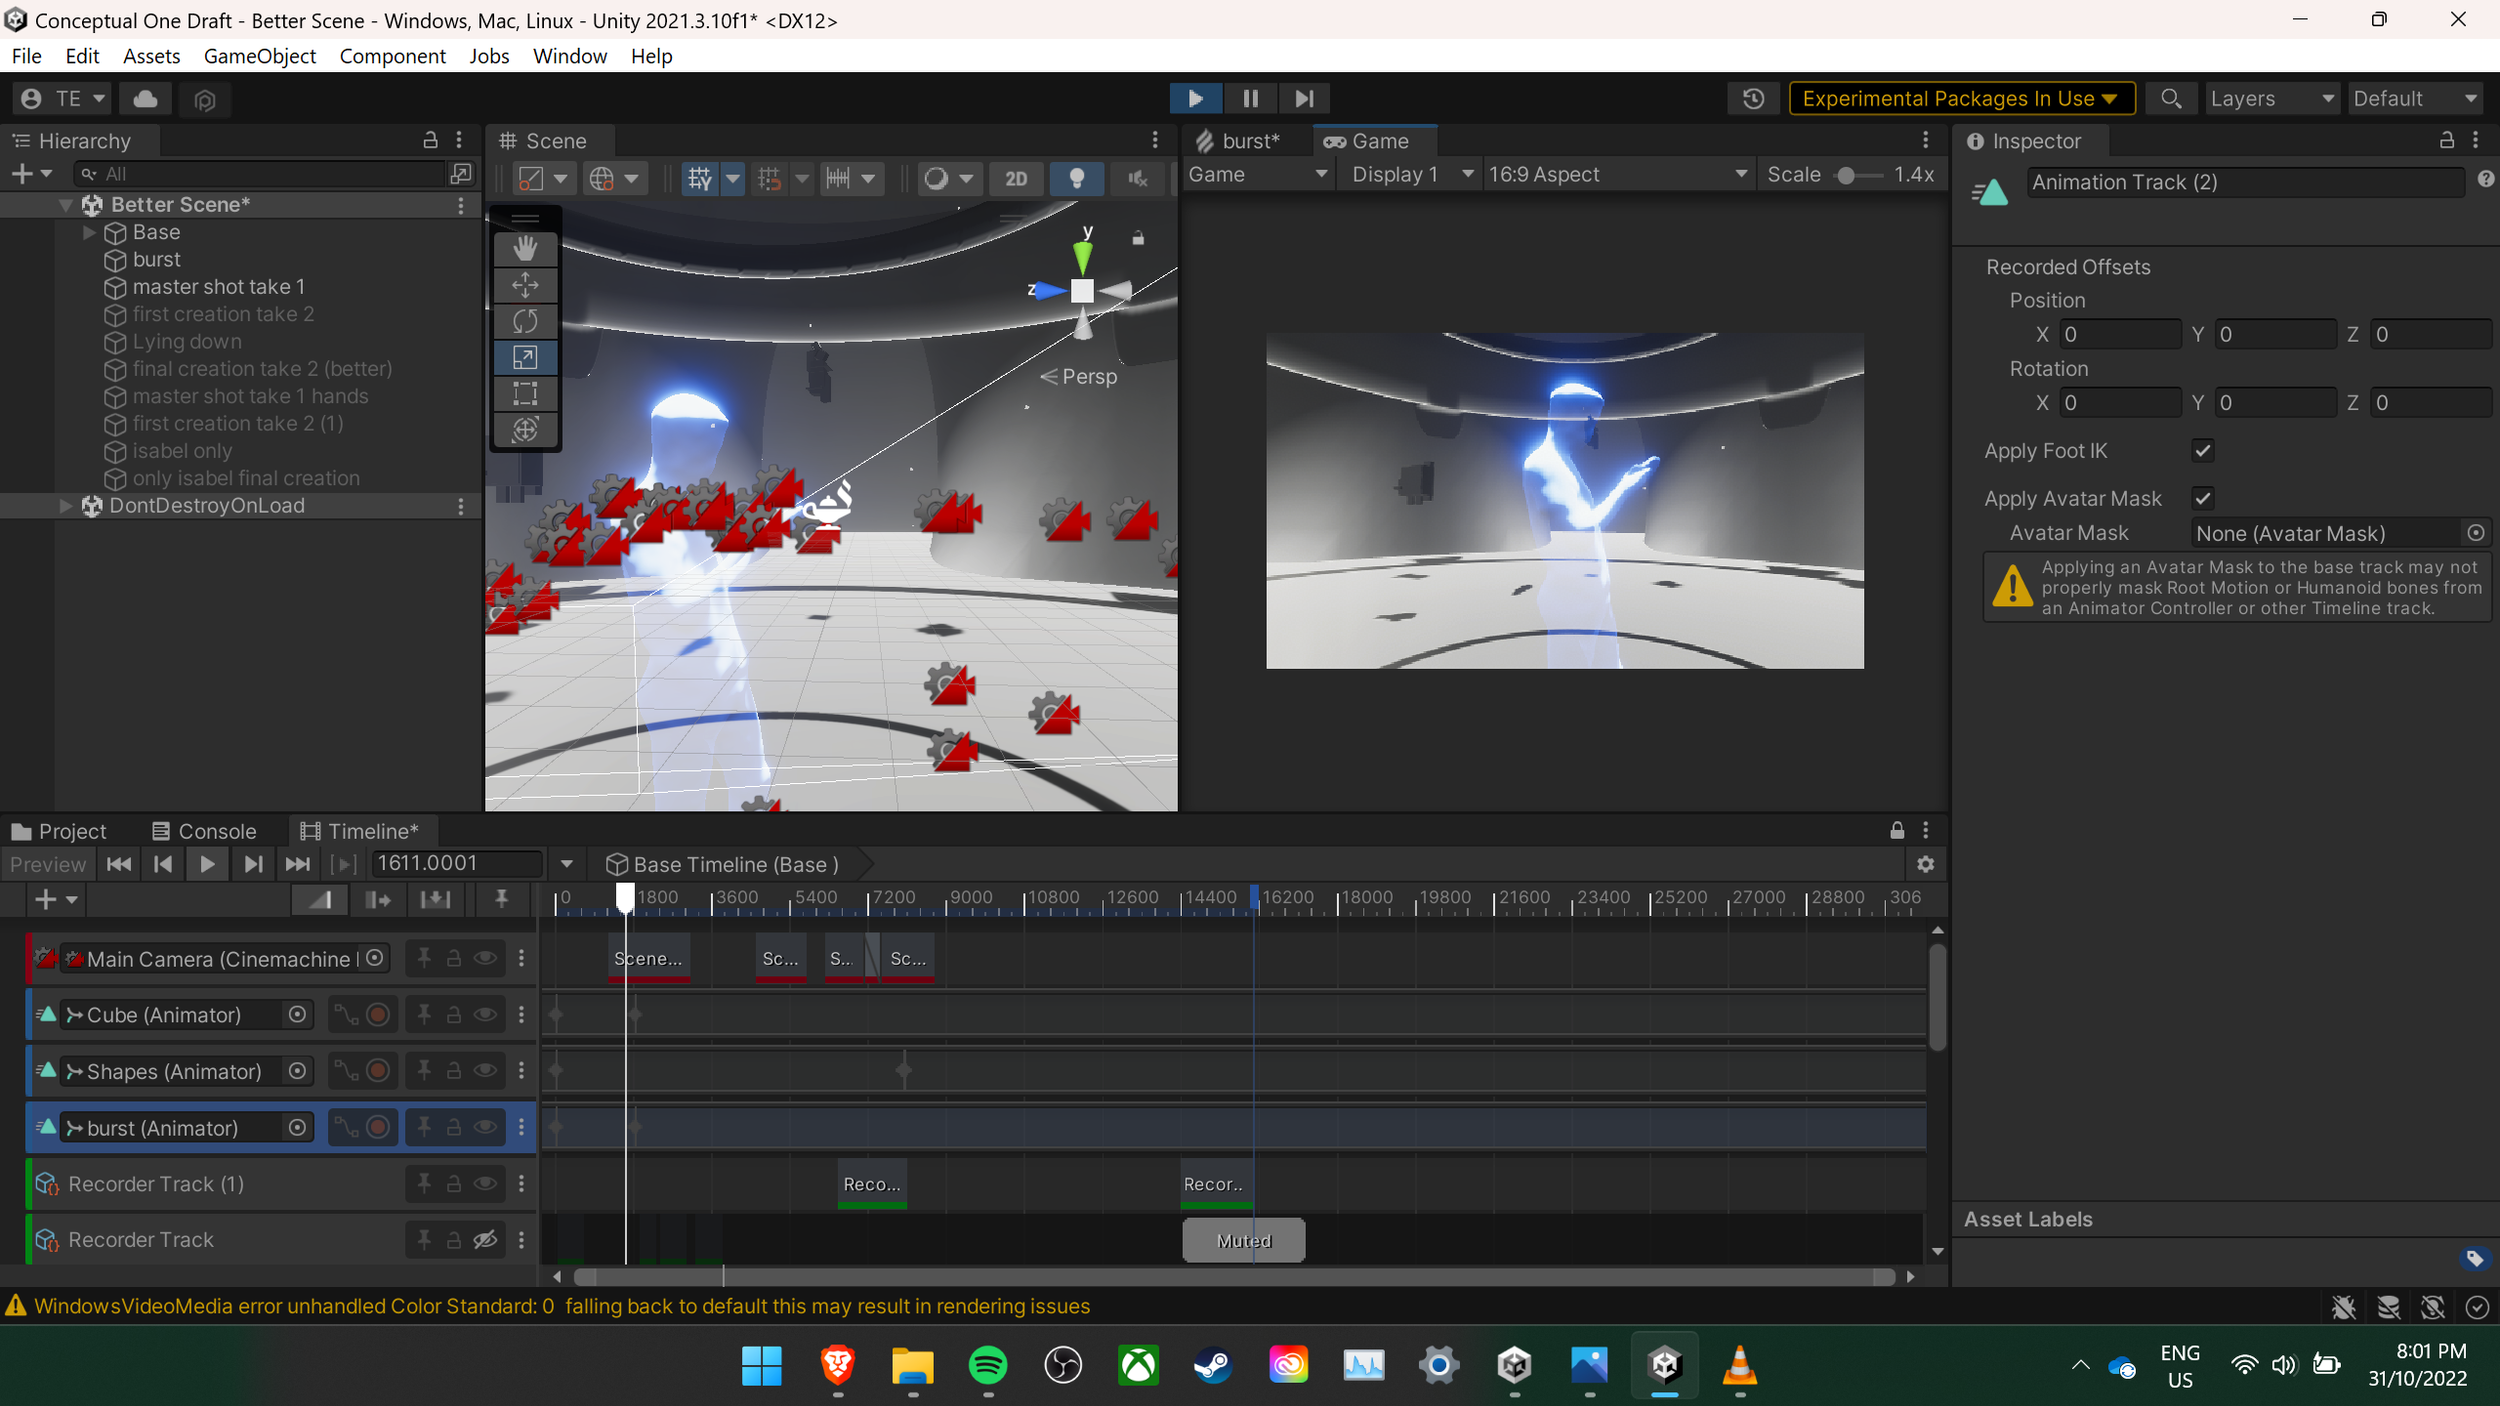Expand the Base object in Hierarchy

click(x=88, y=232)
